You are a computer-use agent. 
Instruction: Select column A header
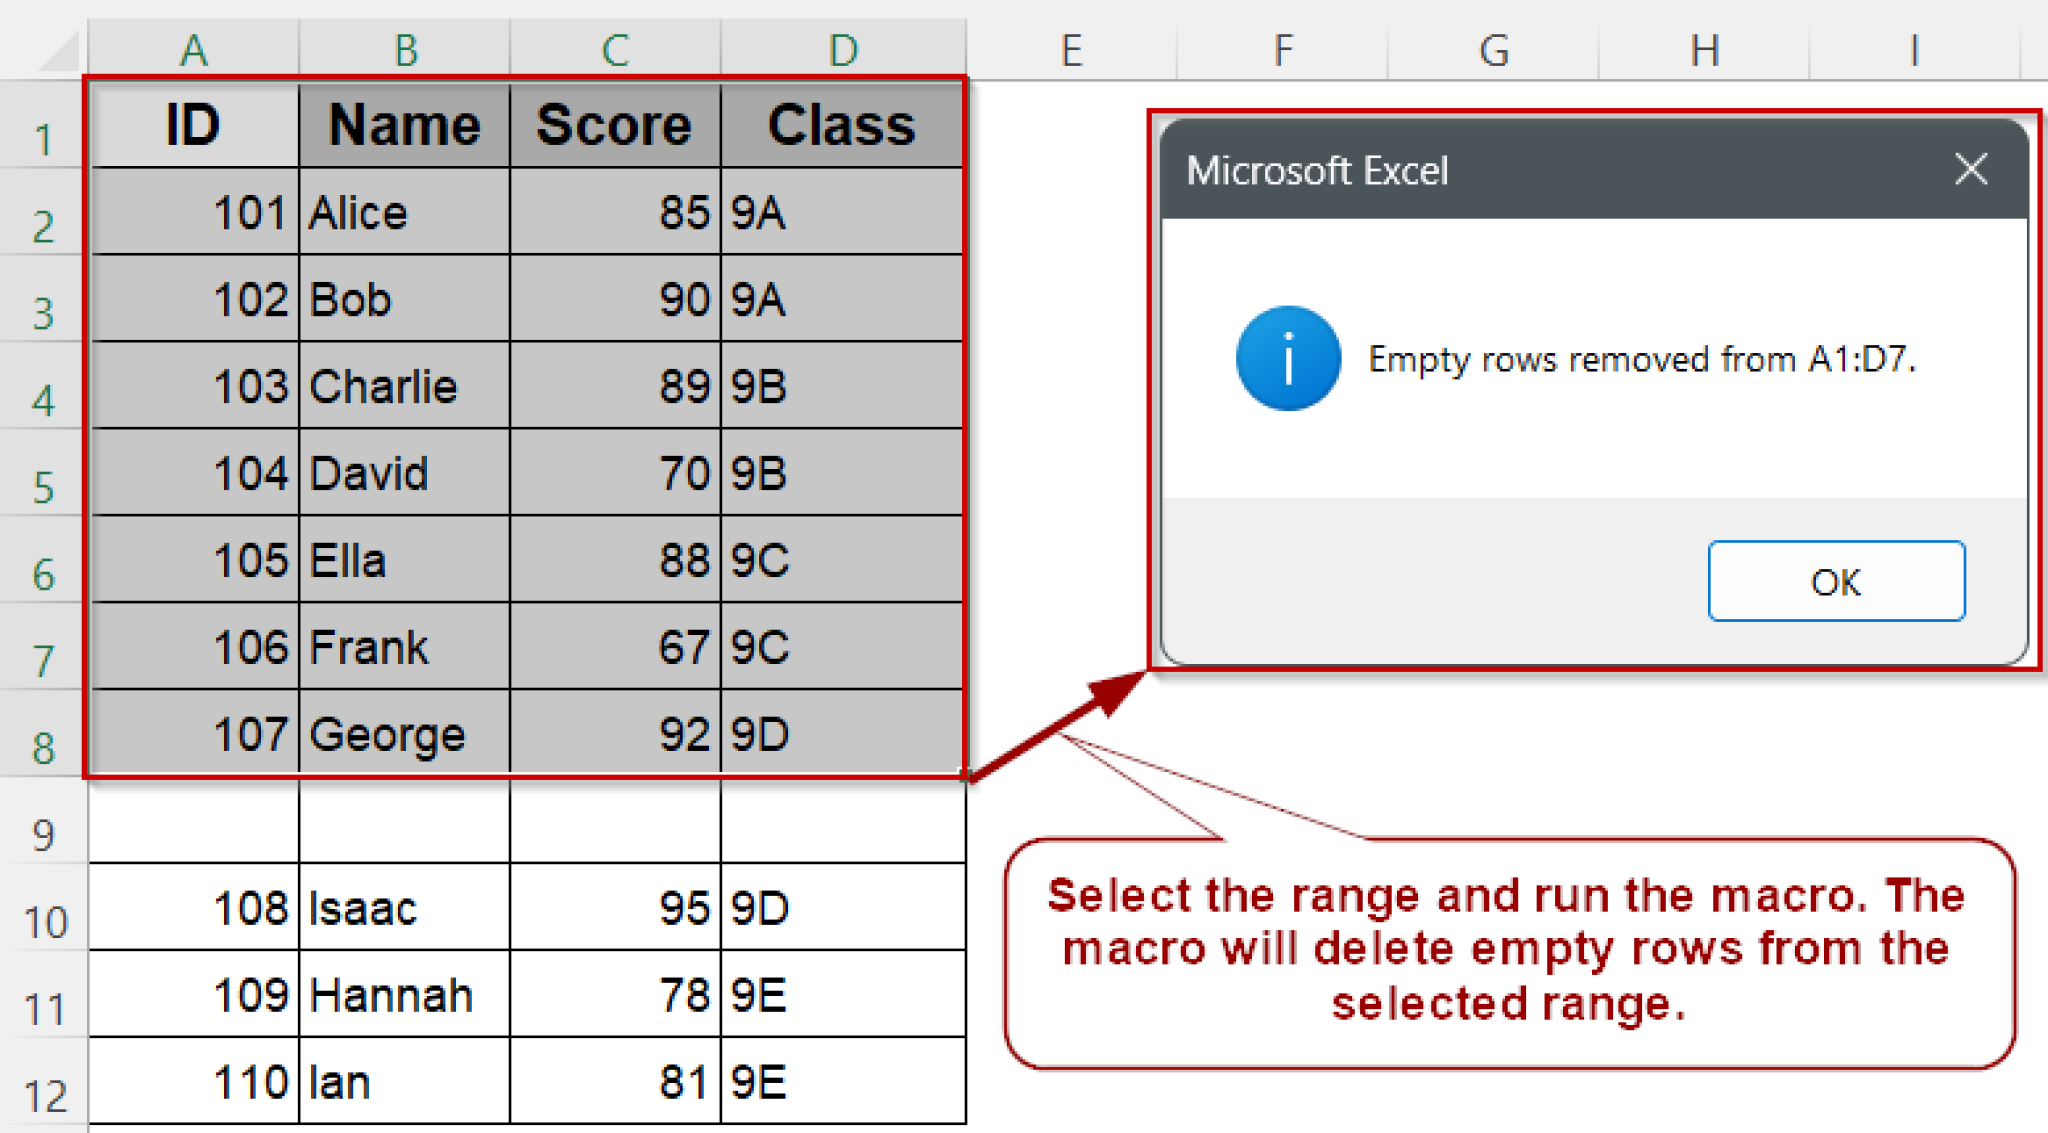coord(193,48)
